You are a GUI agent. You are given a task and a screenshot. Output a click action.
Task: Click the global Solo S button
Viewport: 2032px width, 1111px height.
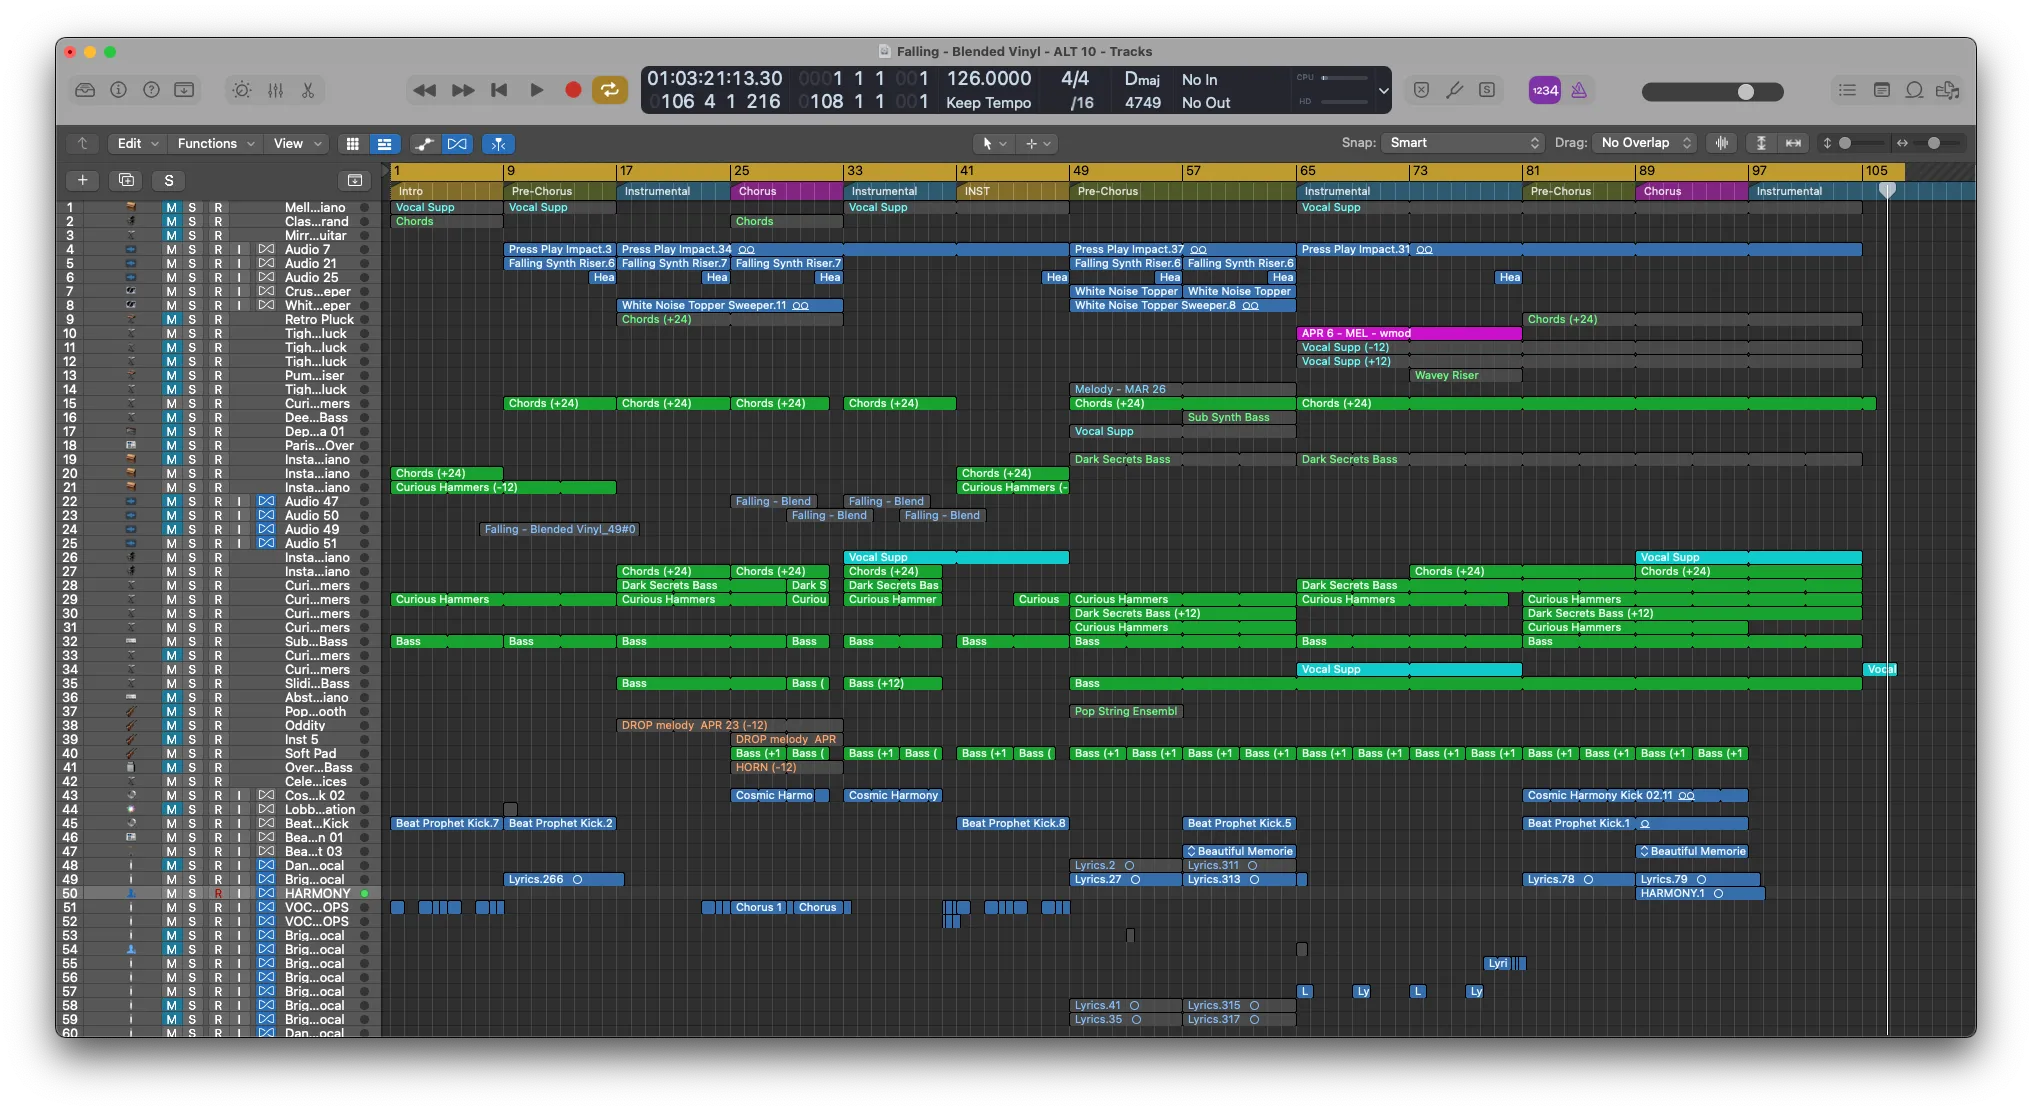[169, 181]
